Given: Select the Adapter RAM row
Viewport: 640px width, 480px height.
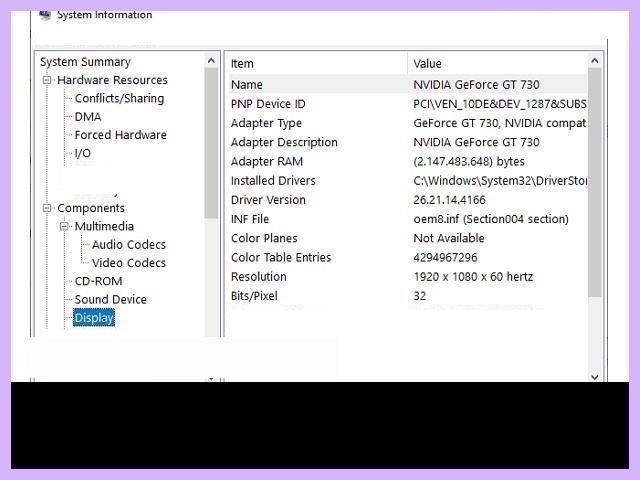Looking at the screenshot, I should (407, 162).
